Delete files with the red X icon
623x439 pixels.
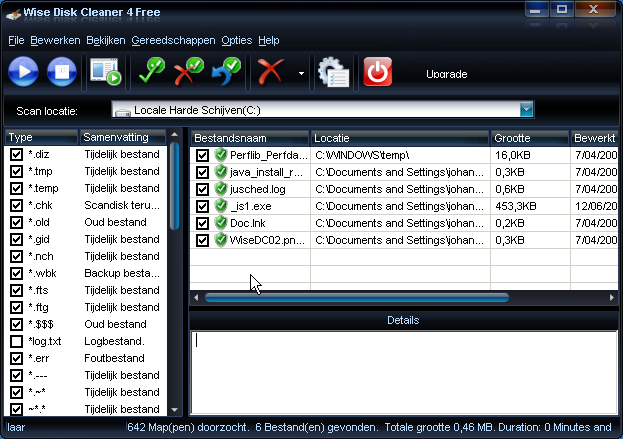271,72
